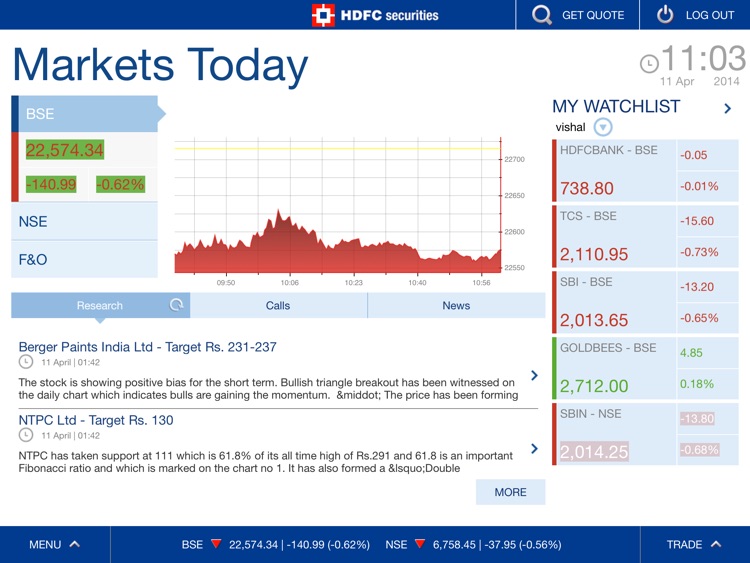Viewport: 750px width, 563px height.
Task: Click SBIN percent change -0.68%
Action: click(699, 450)
